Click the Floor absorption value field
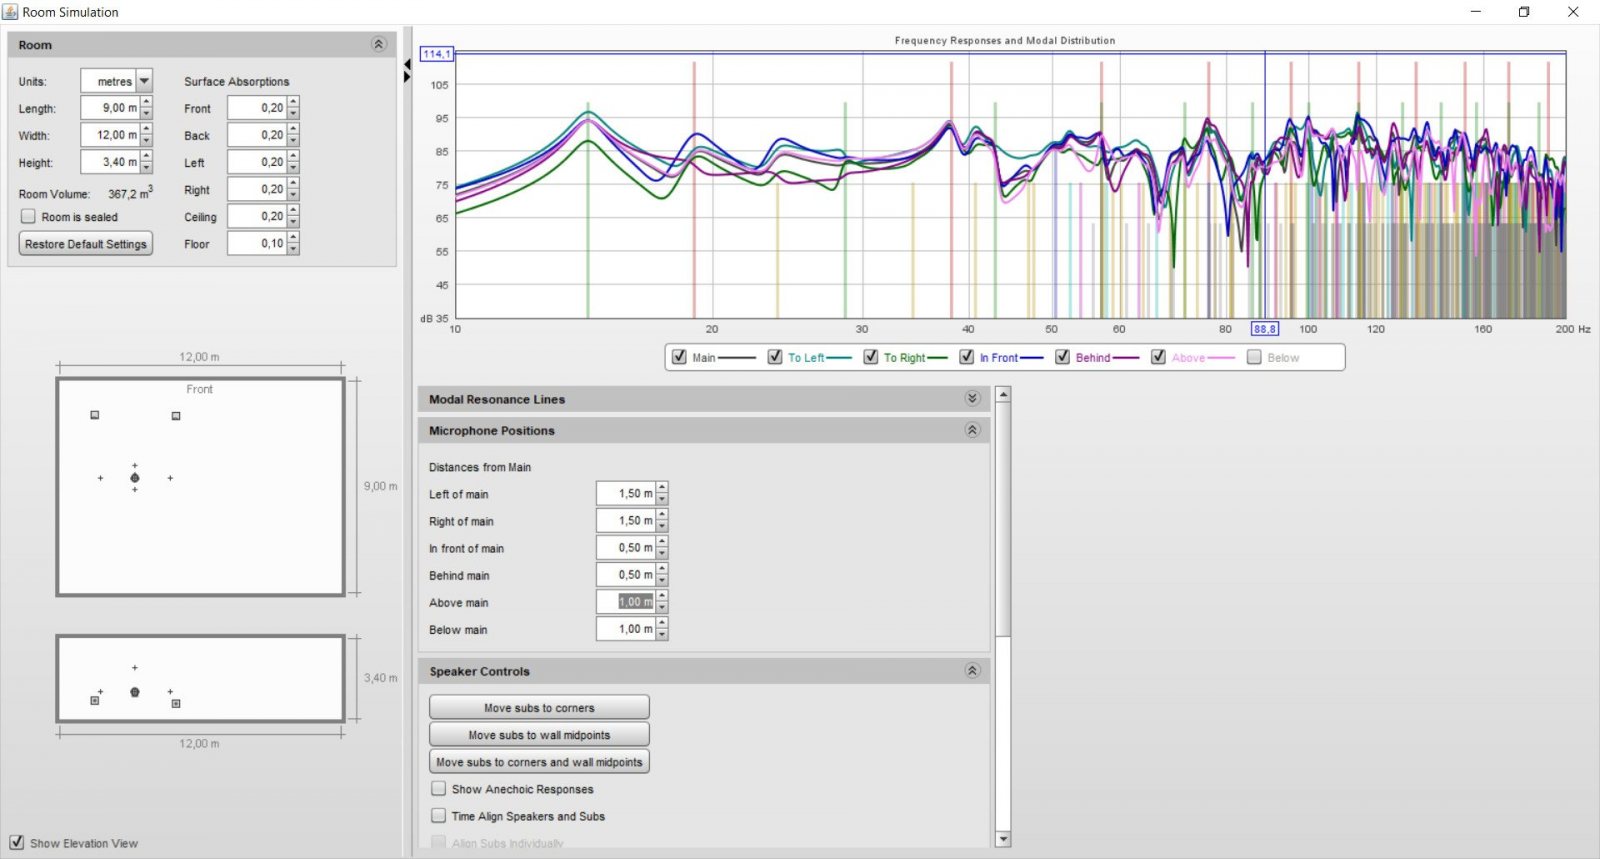Image resolution: width=1600 pixels, height=859 pixels. (256, 243)
